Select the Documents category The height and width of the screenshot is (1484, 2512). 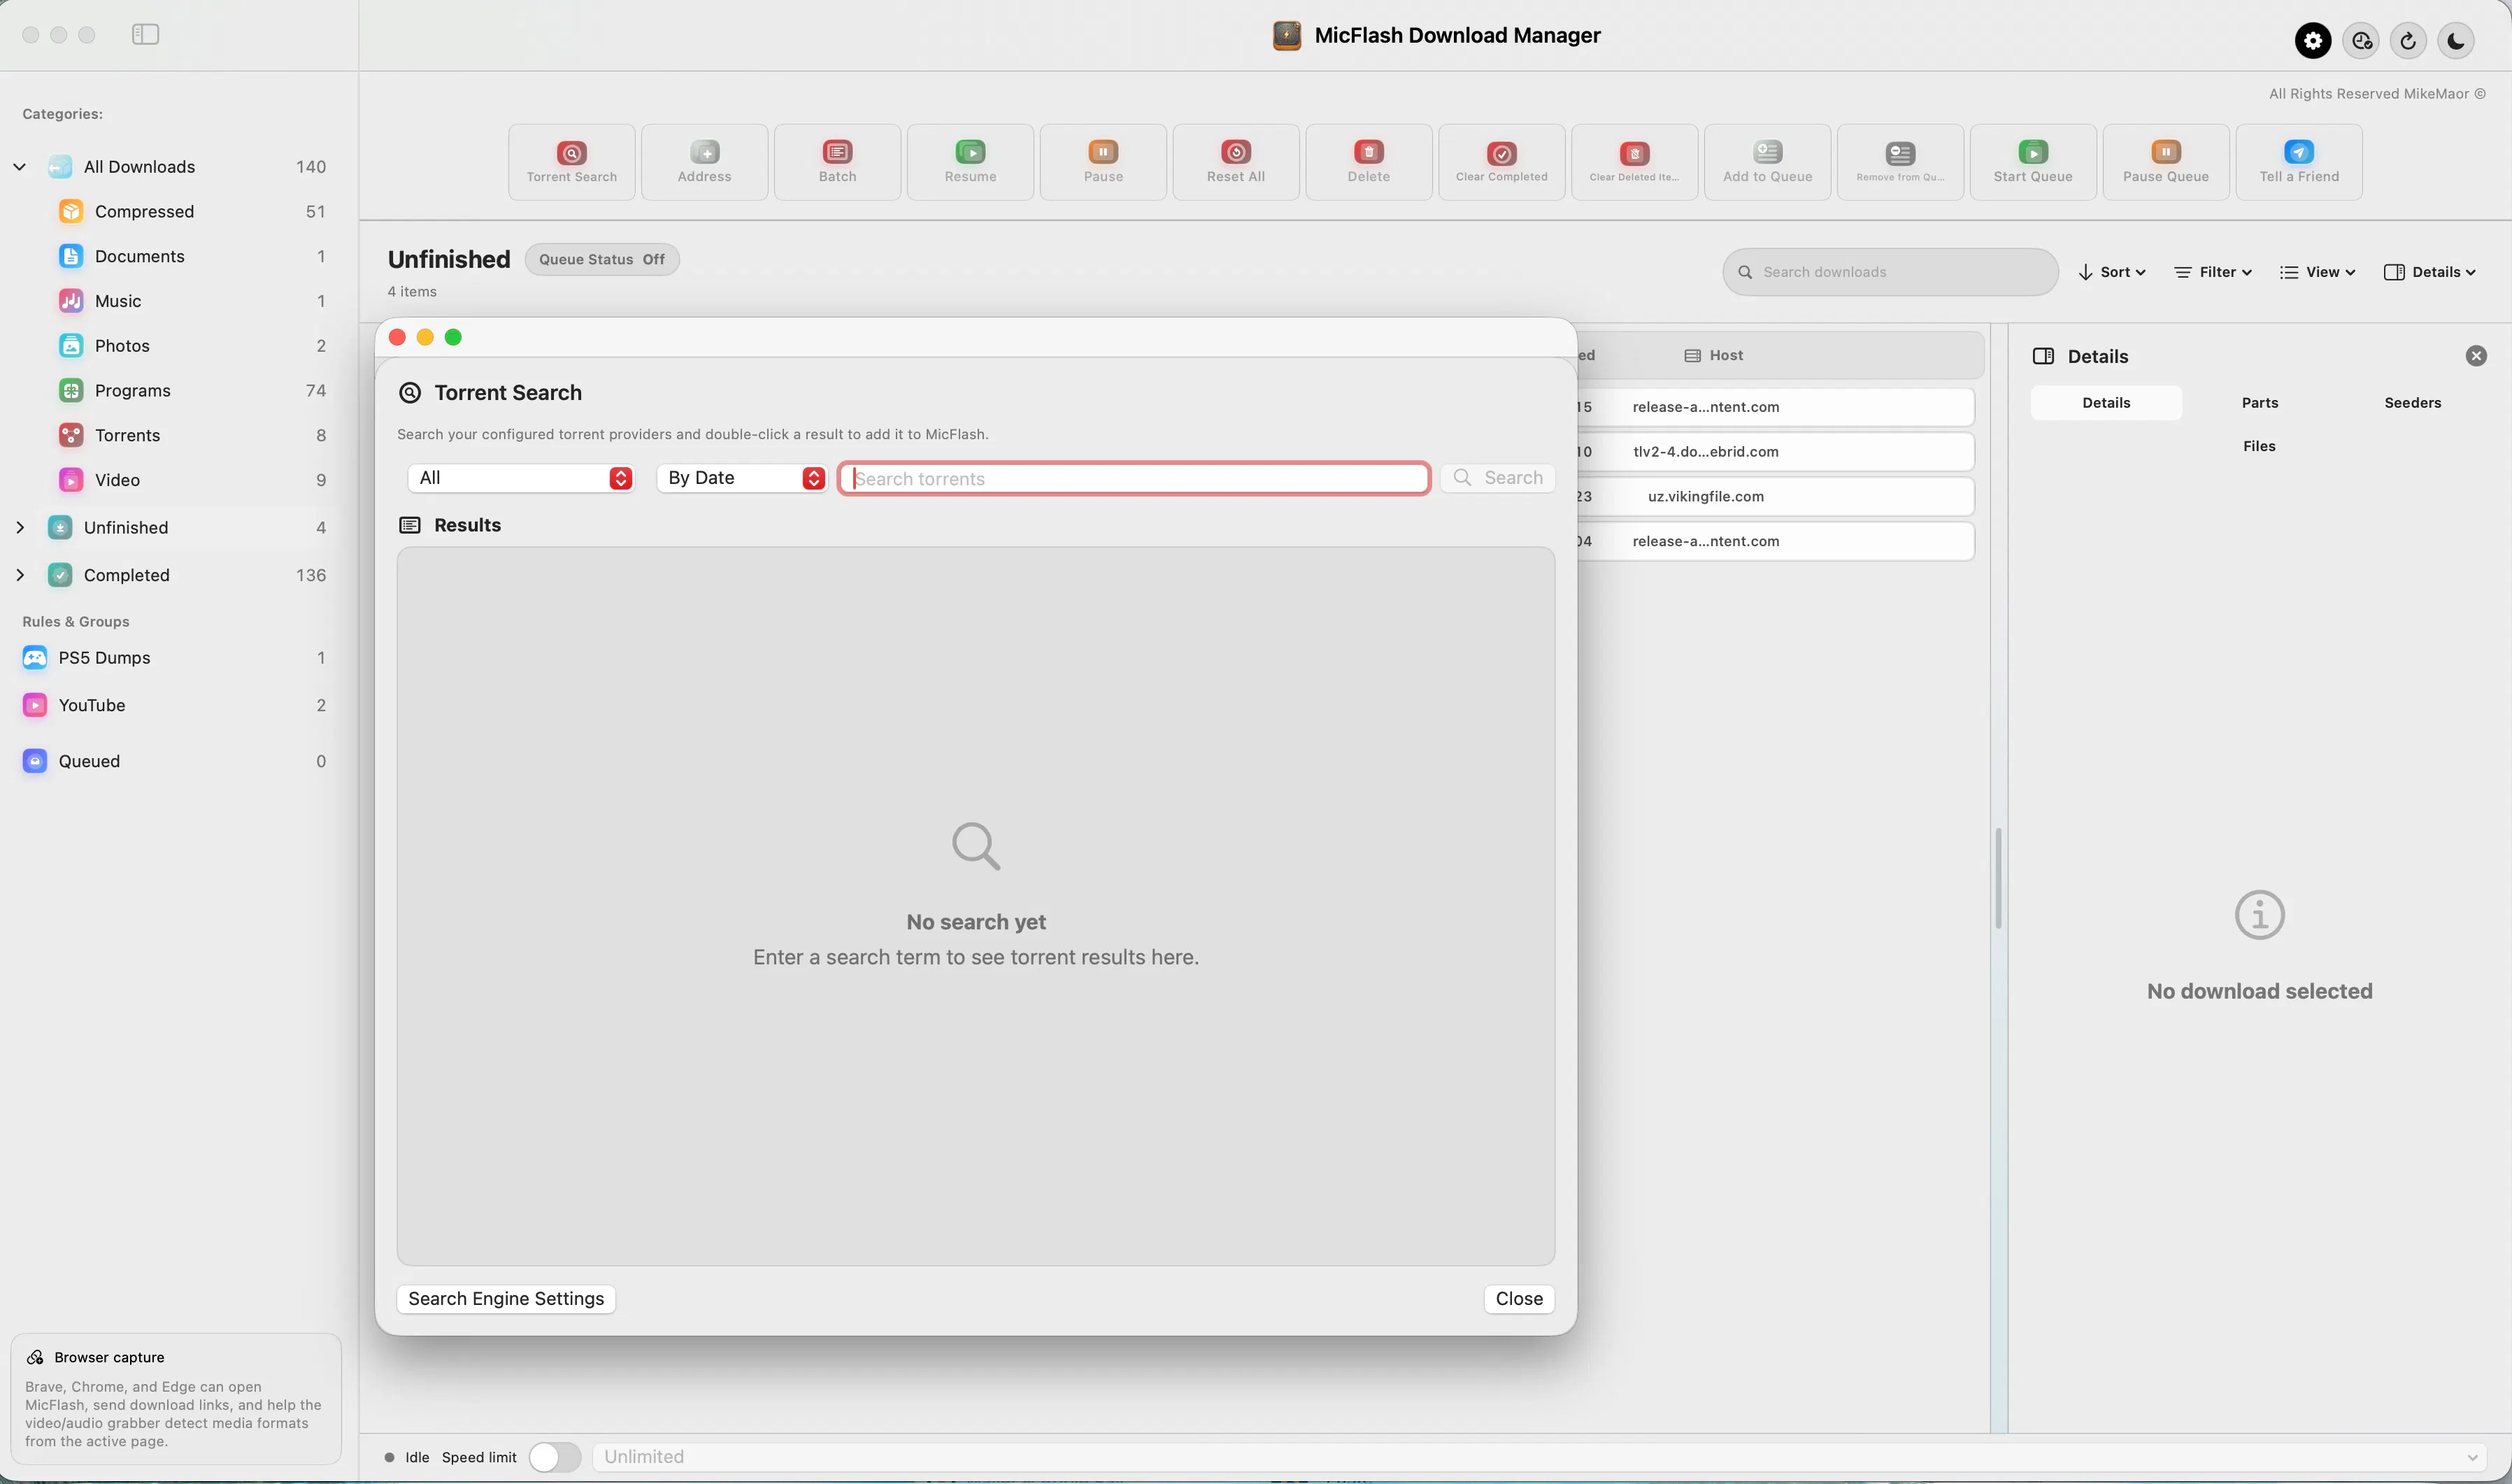click(x=190, y=256)
